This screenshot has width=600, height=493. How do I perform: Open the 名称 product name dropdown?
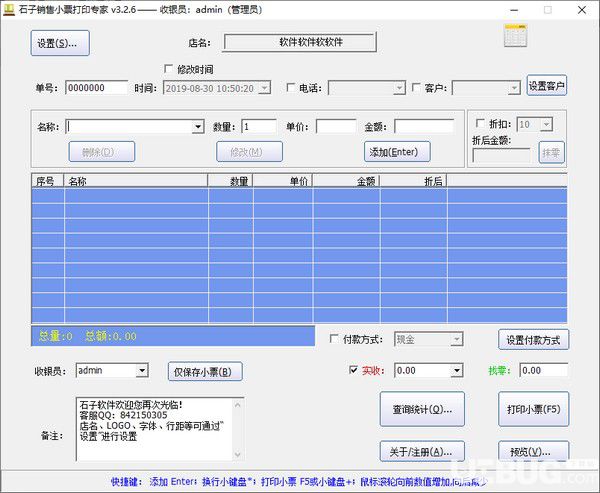[198, 127]
